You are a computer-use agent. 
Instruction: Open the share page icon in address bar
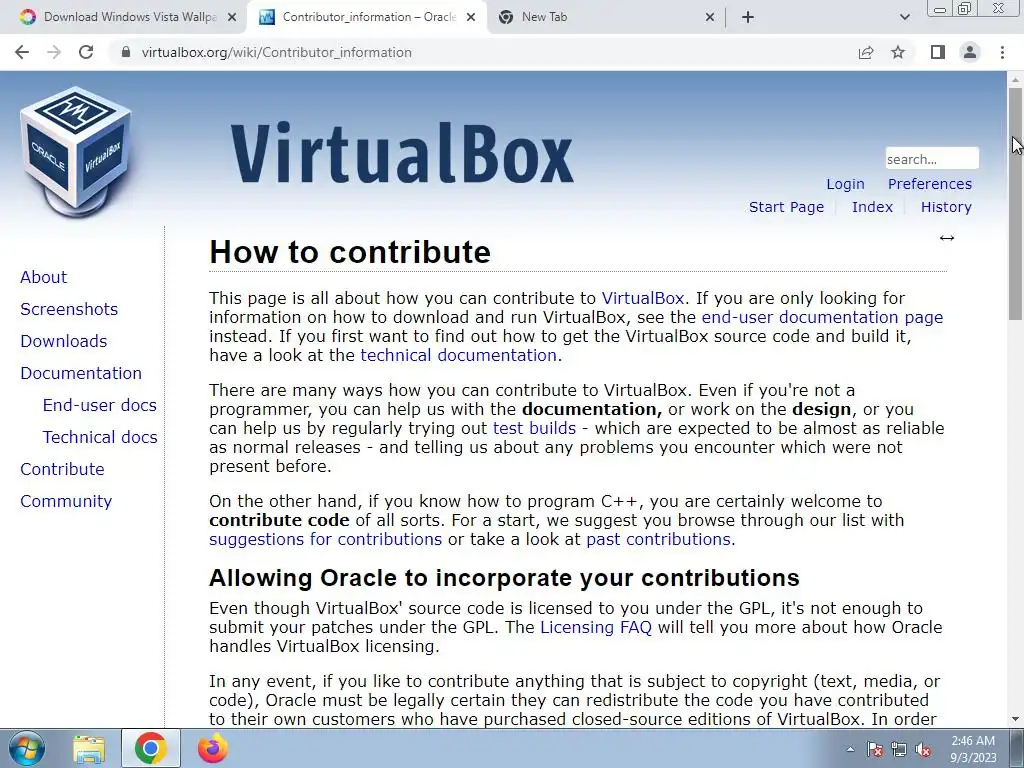click(x=866, y=52)
